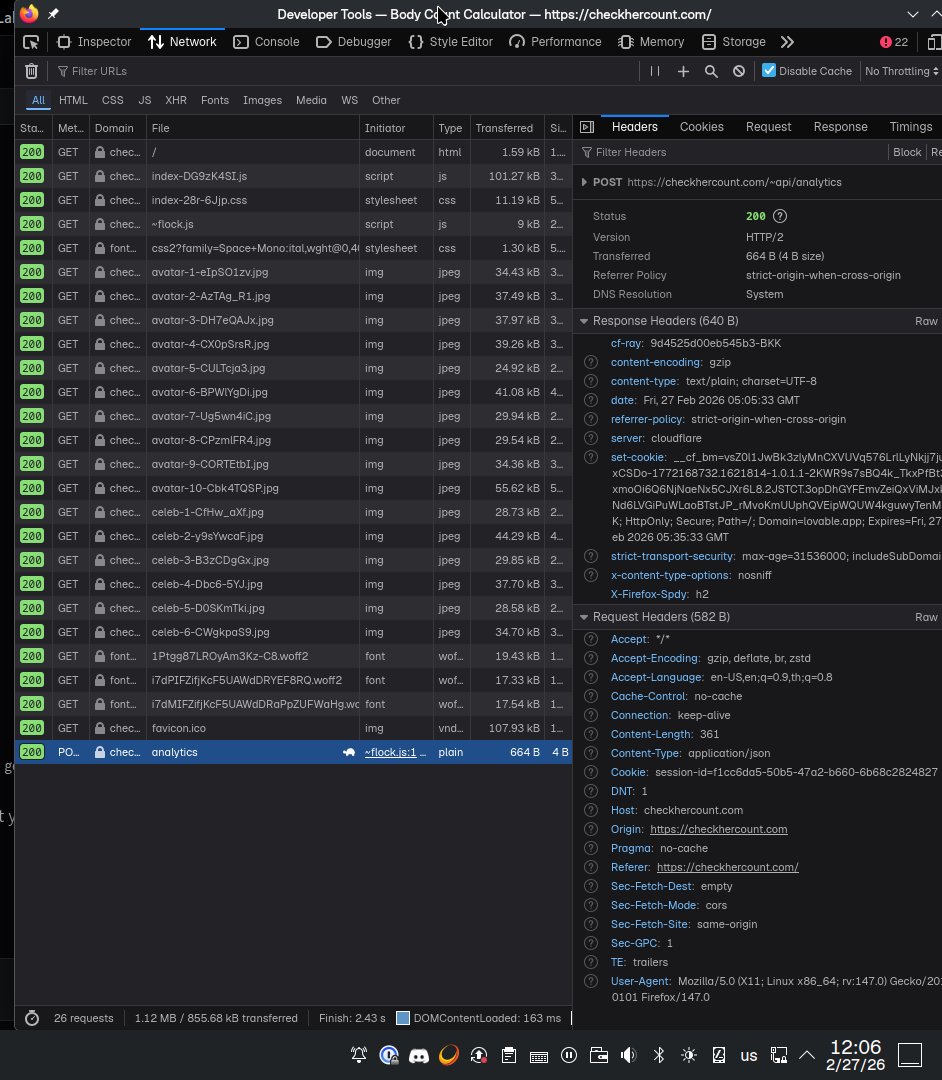Open status code 200 help icon
Image resolution: width=942 pixels, height=1080 pixels.
[779, 216]
